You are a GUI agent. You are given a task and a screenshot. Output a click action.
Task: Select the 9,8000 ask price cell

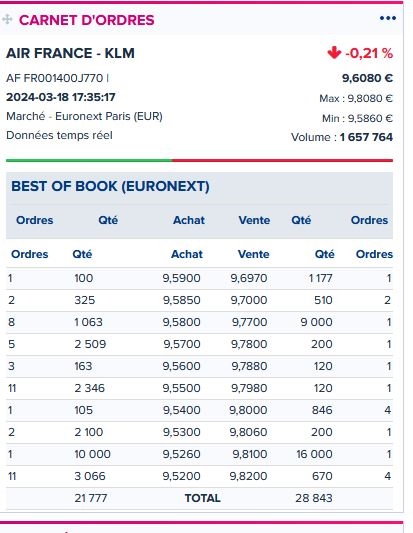248,410
